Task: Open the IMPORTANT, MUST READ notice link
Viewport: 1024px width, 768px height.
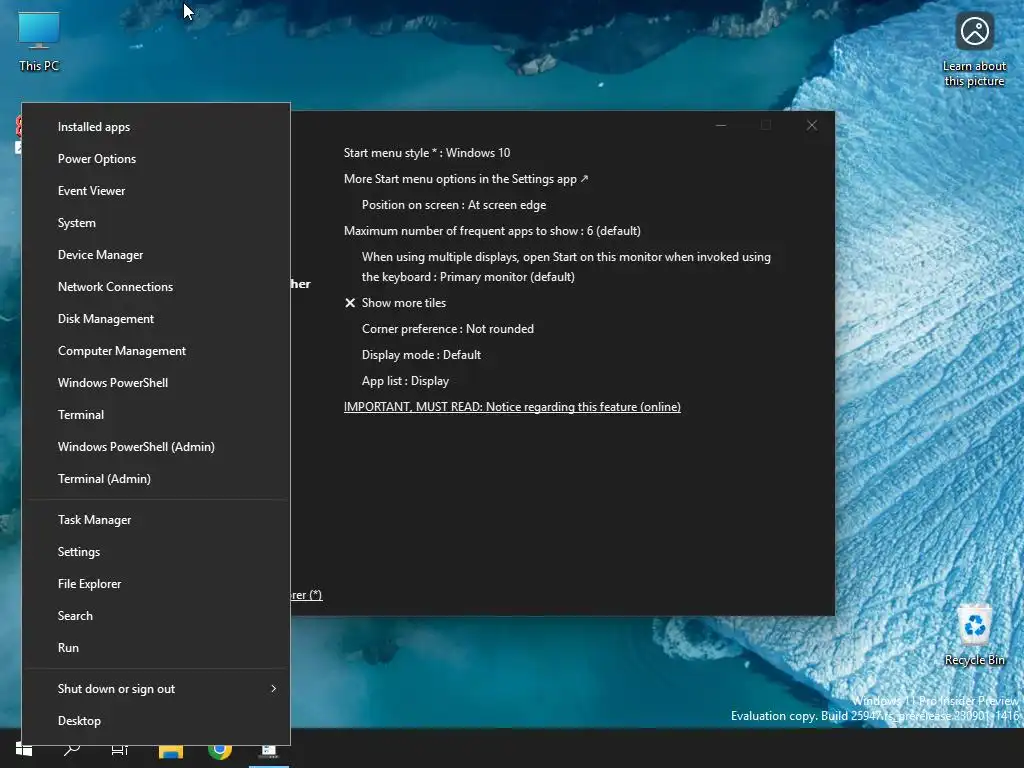Action: coord(512,407)
